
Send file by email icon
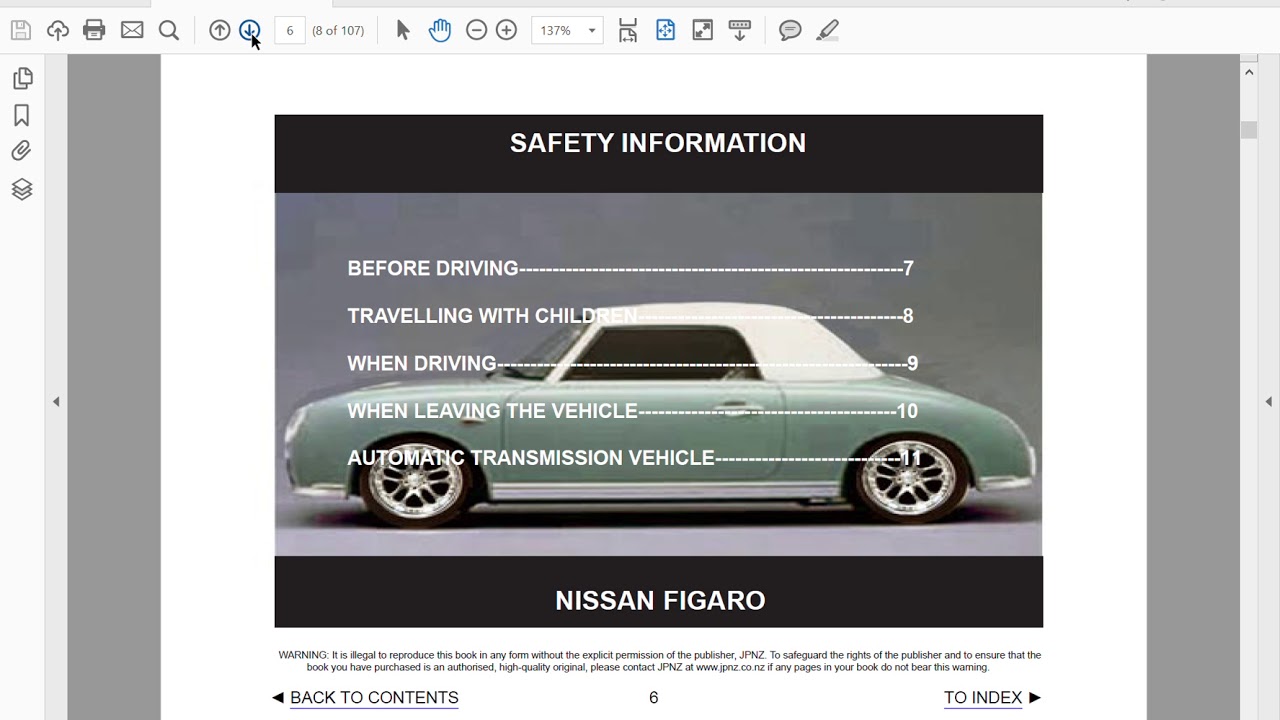[x=132, y=30]
